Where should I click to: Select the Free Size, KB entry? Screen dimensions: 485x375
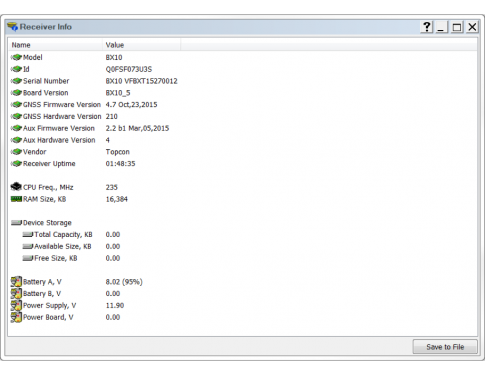click(56, 258)
